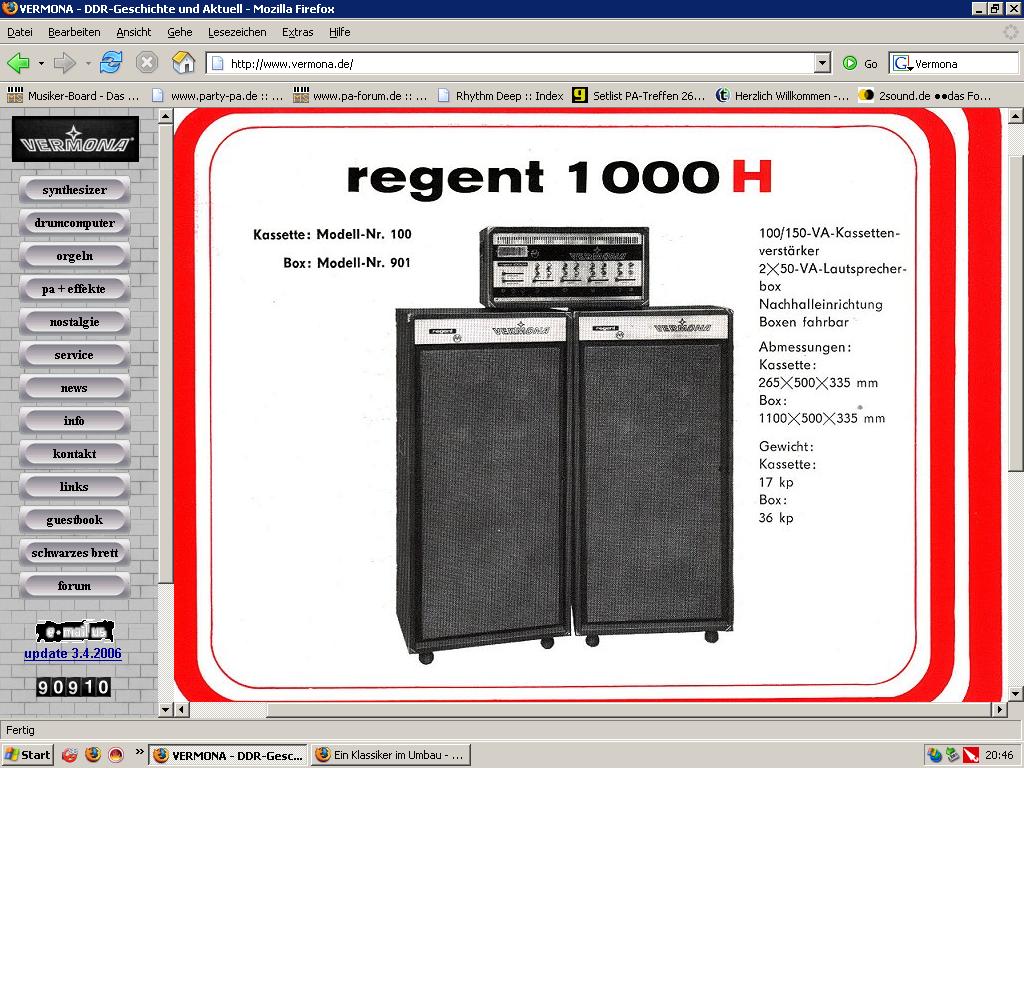Open the 2sound.de bookmark
This screenshot has height=1000, width=1024.
click(x=925, y=96)
